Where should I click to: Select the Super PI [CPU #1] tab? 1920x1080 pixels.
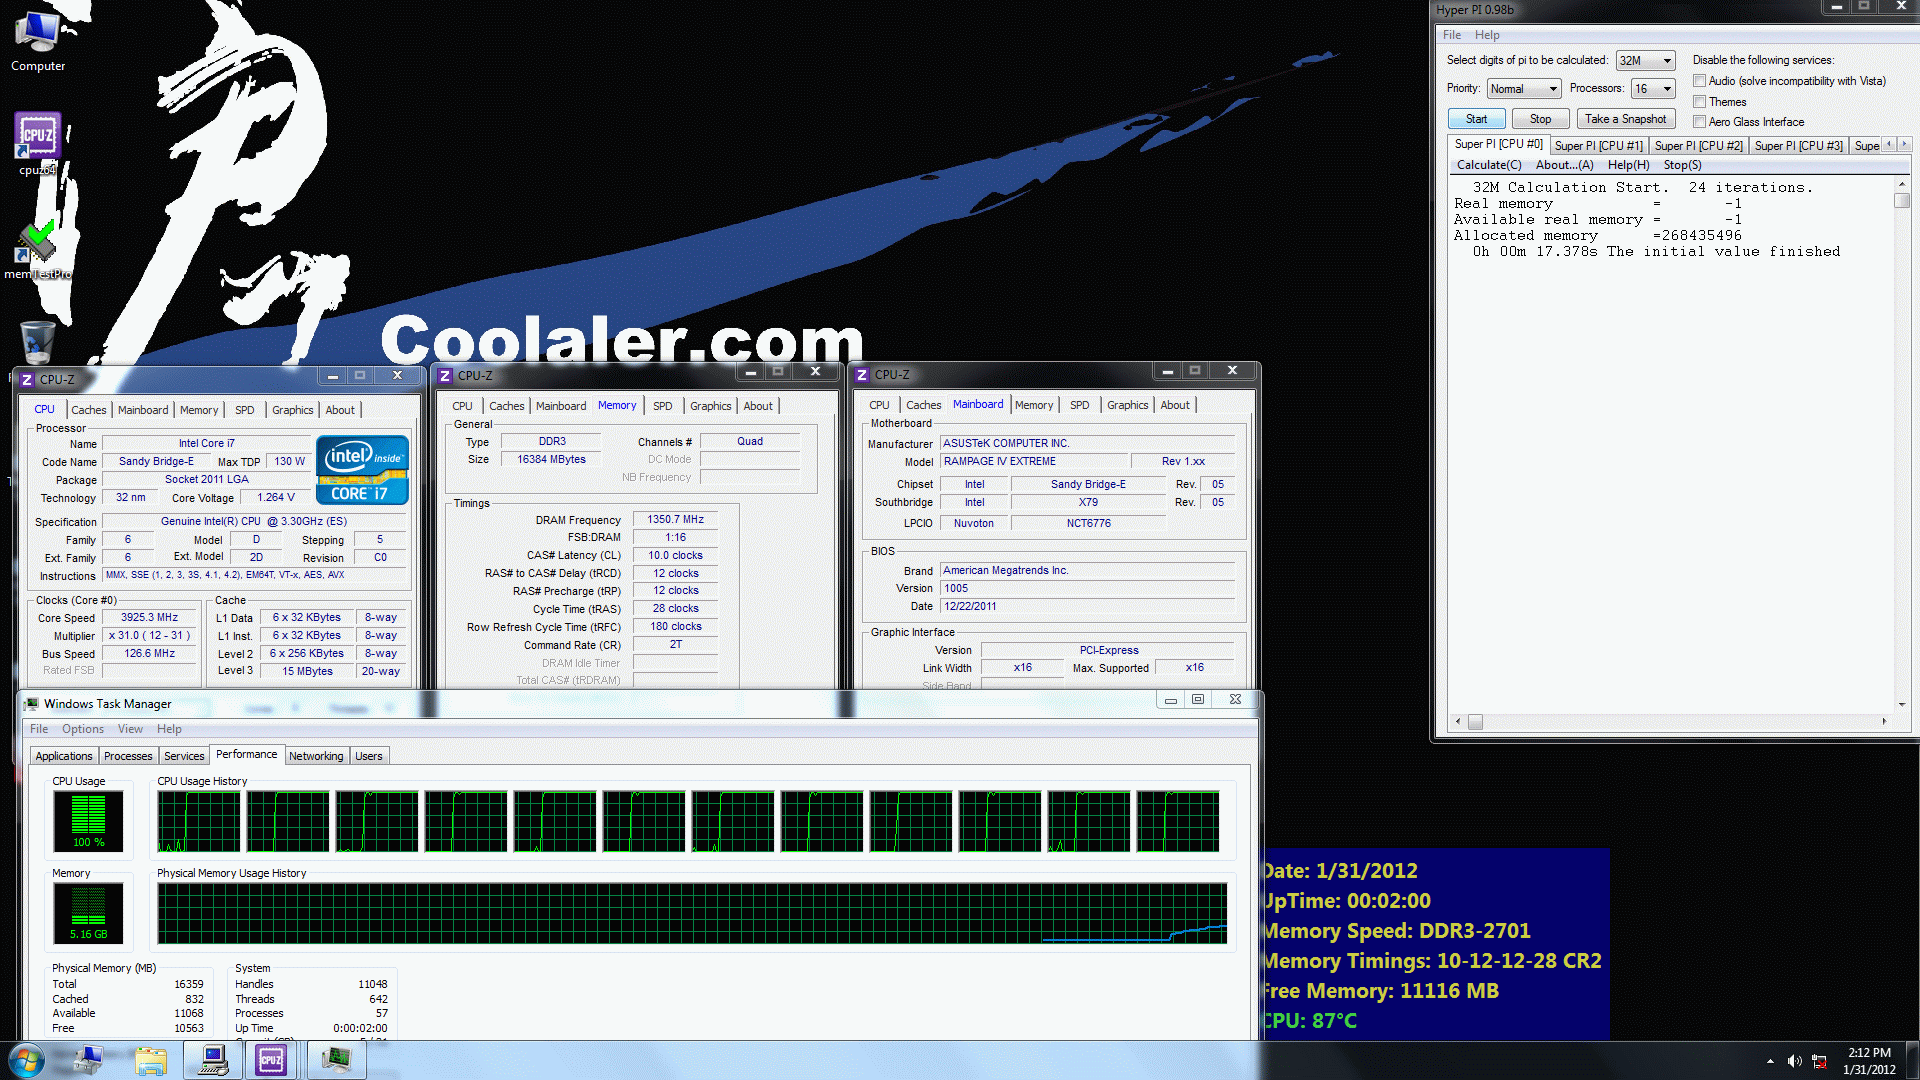(x=1598, y=146)
